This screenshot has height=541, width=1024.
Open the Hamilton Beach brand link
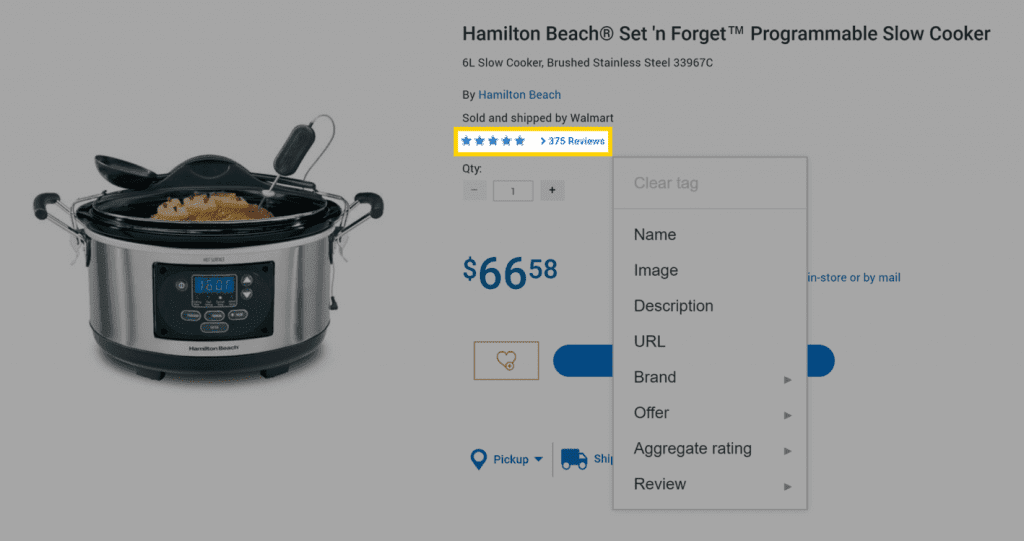tap(519, 95)
